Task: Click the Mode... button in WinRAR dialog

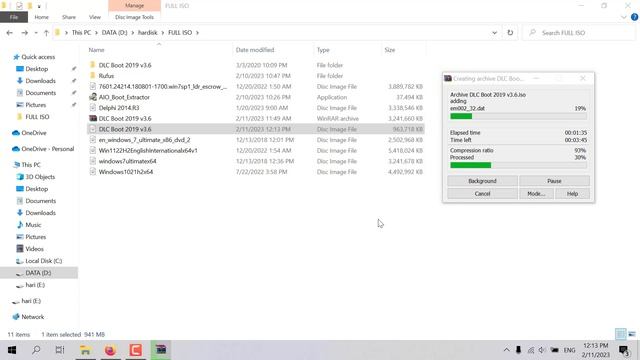Action: (x=536, y=193)
